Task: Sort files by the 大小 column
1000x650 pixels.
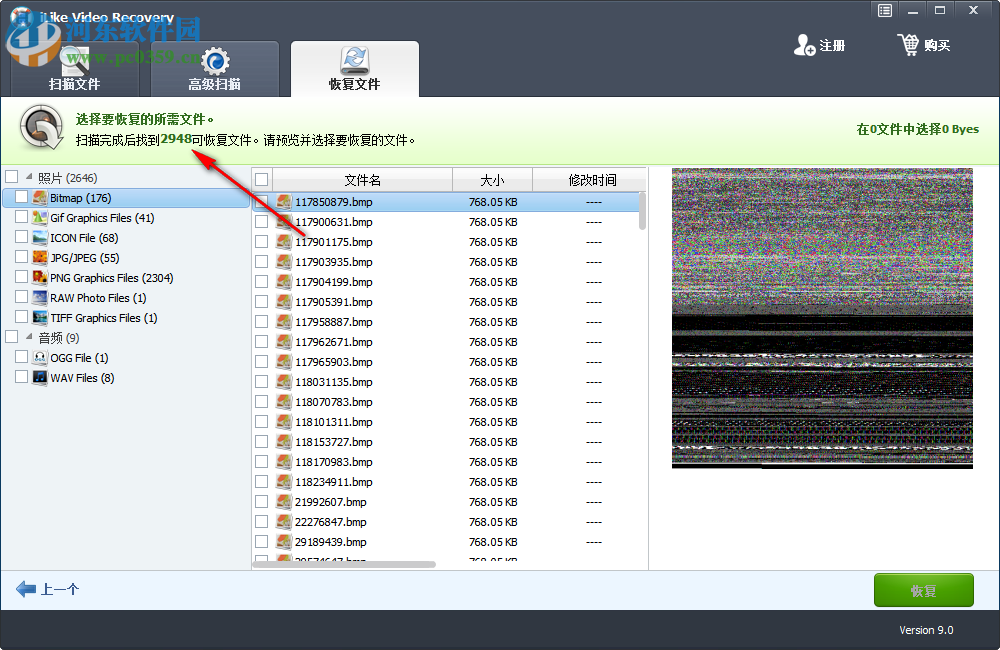Action: click(x=492, y=179)
